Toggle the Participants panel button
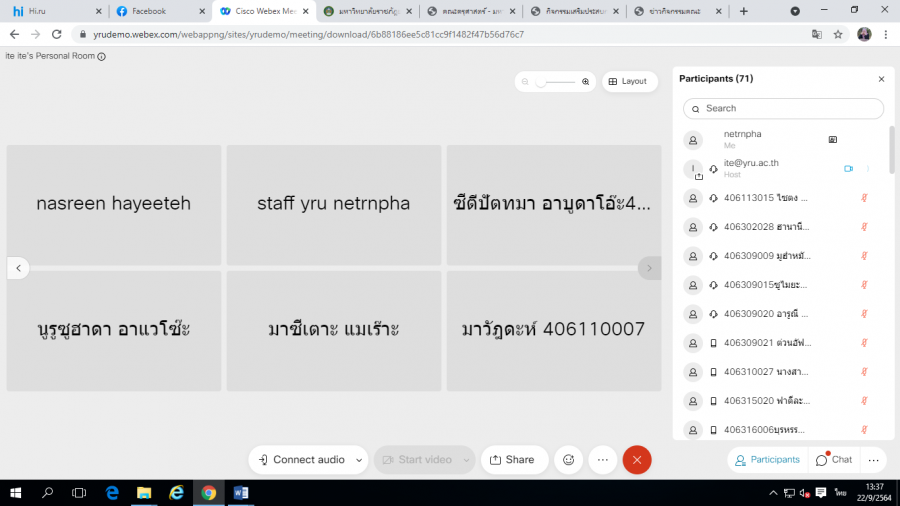Image resolution: width=900 pixels, height=506 pixels. (768, 460)
